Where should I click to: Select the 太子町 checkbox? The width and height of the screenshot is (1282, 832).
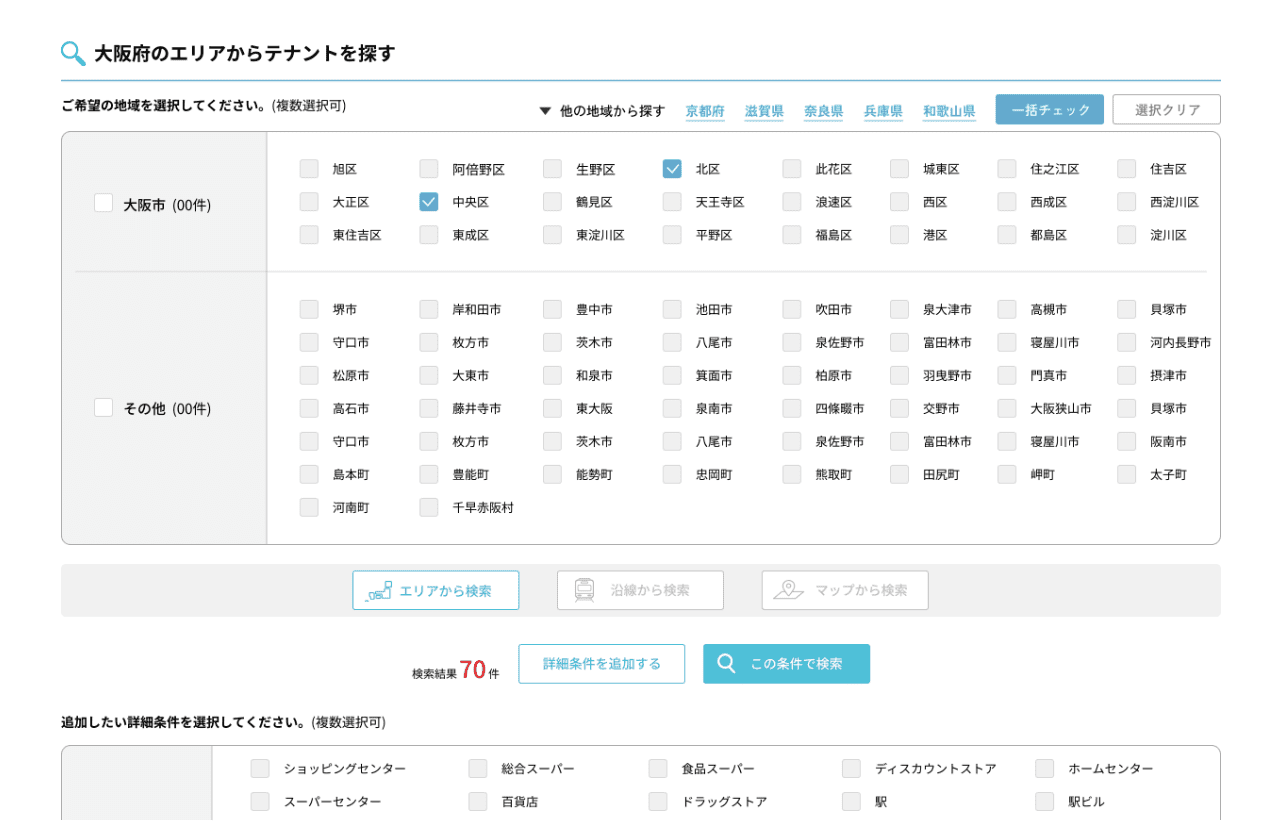(1127, 475)
